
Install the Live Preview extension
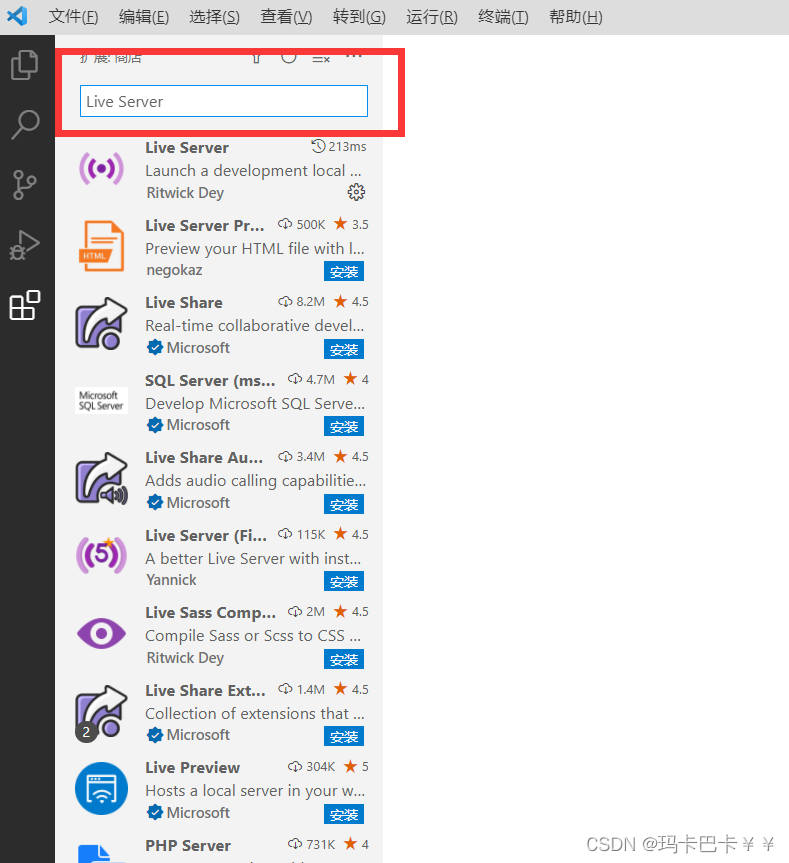click(x=343, y=815)
